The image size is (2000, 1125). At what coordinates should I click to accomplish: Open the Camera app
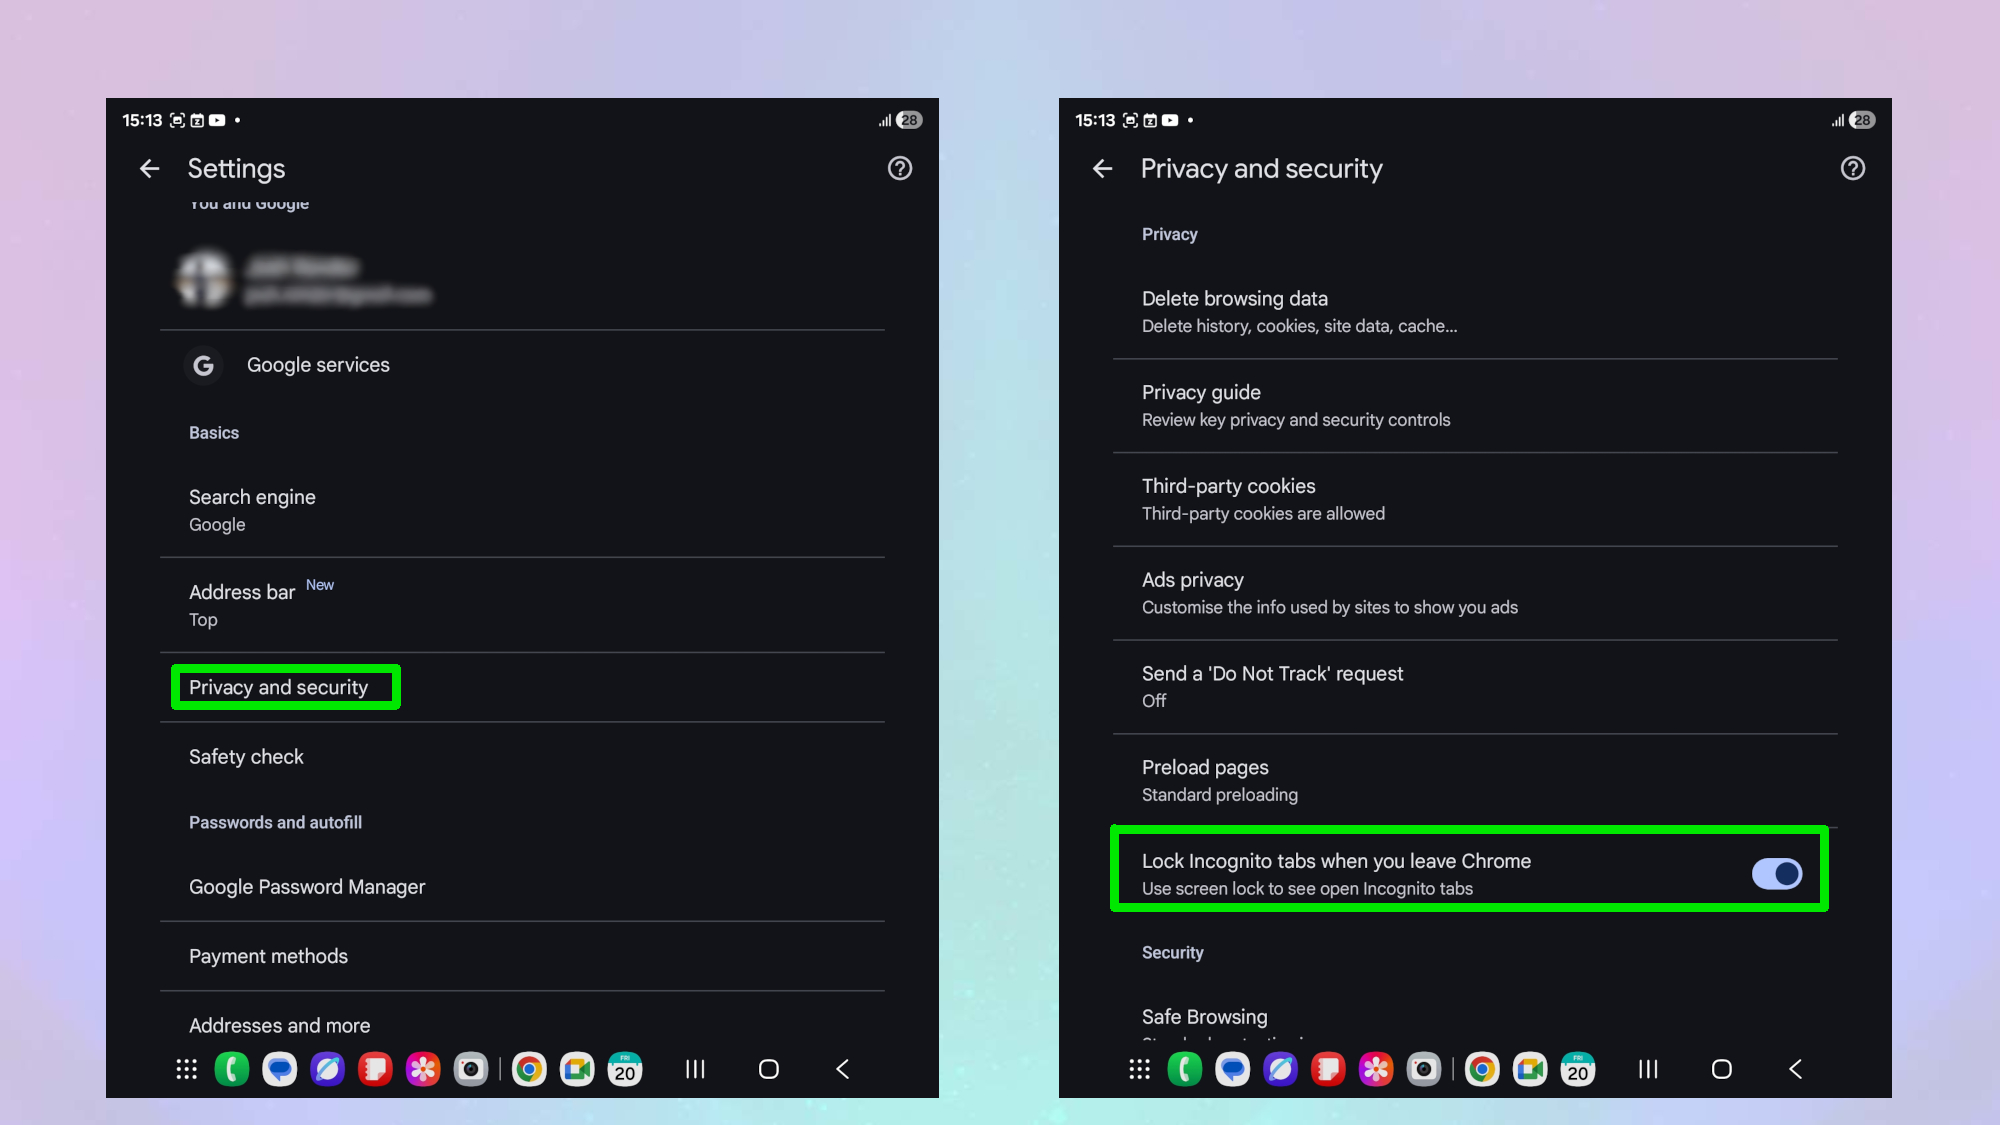[x=471, y=1069]
